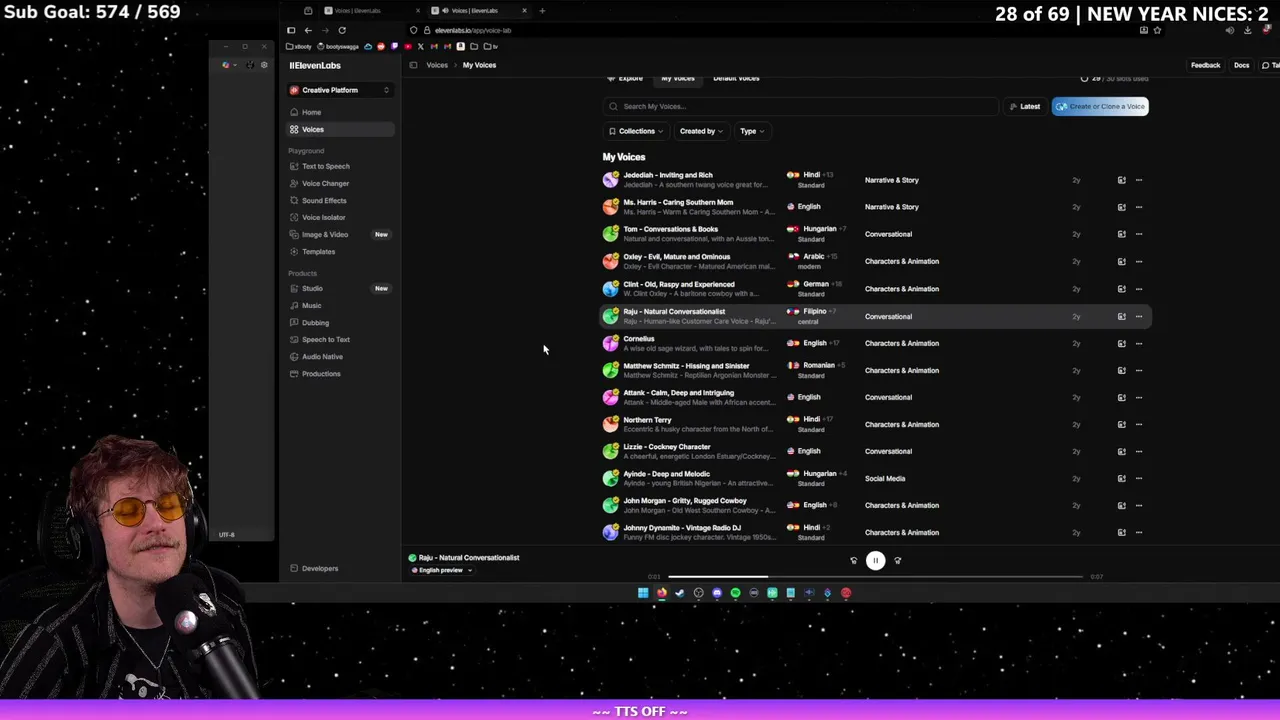Click the ElevenLabs logo

(315, 65)
